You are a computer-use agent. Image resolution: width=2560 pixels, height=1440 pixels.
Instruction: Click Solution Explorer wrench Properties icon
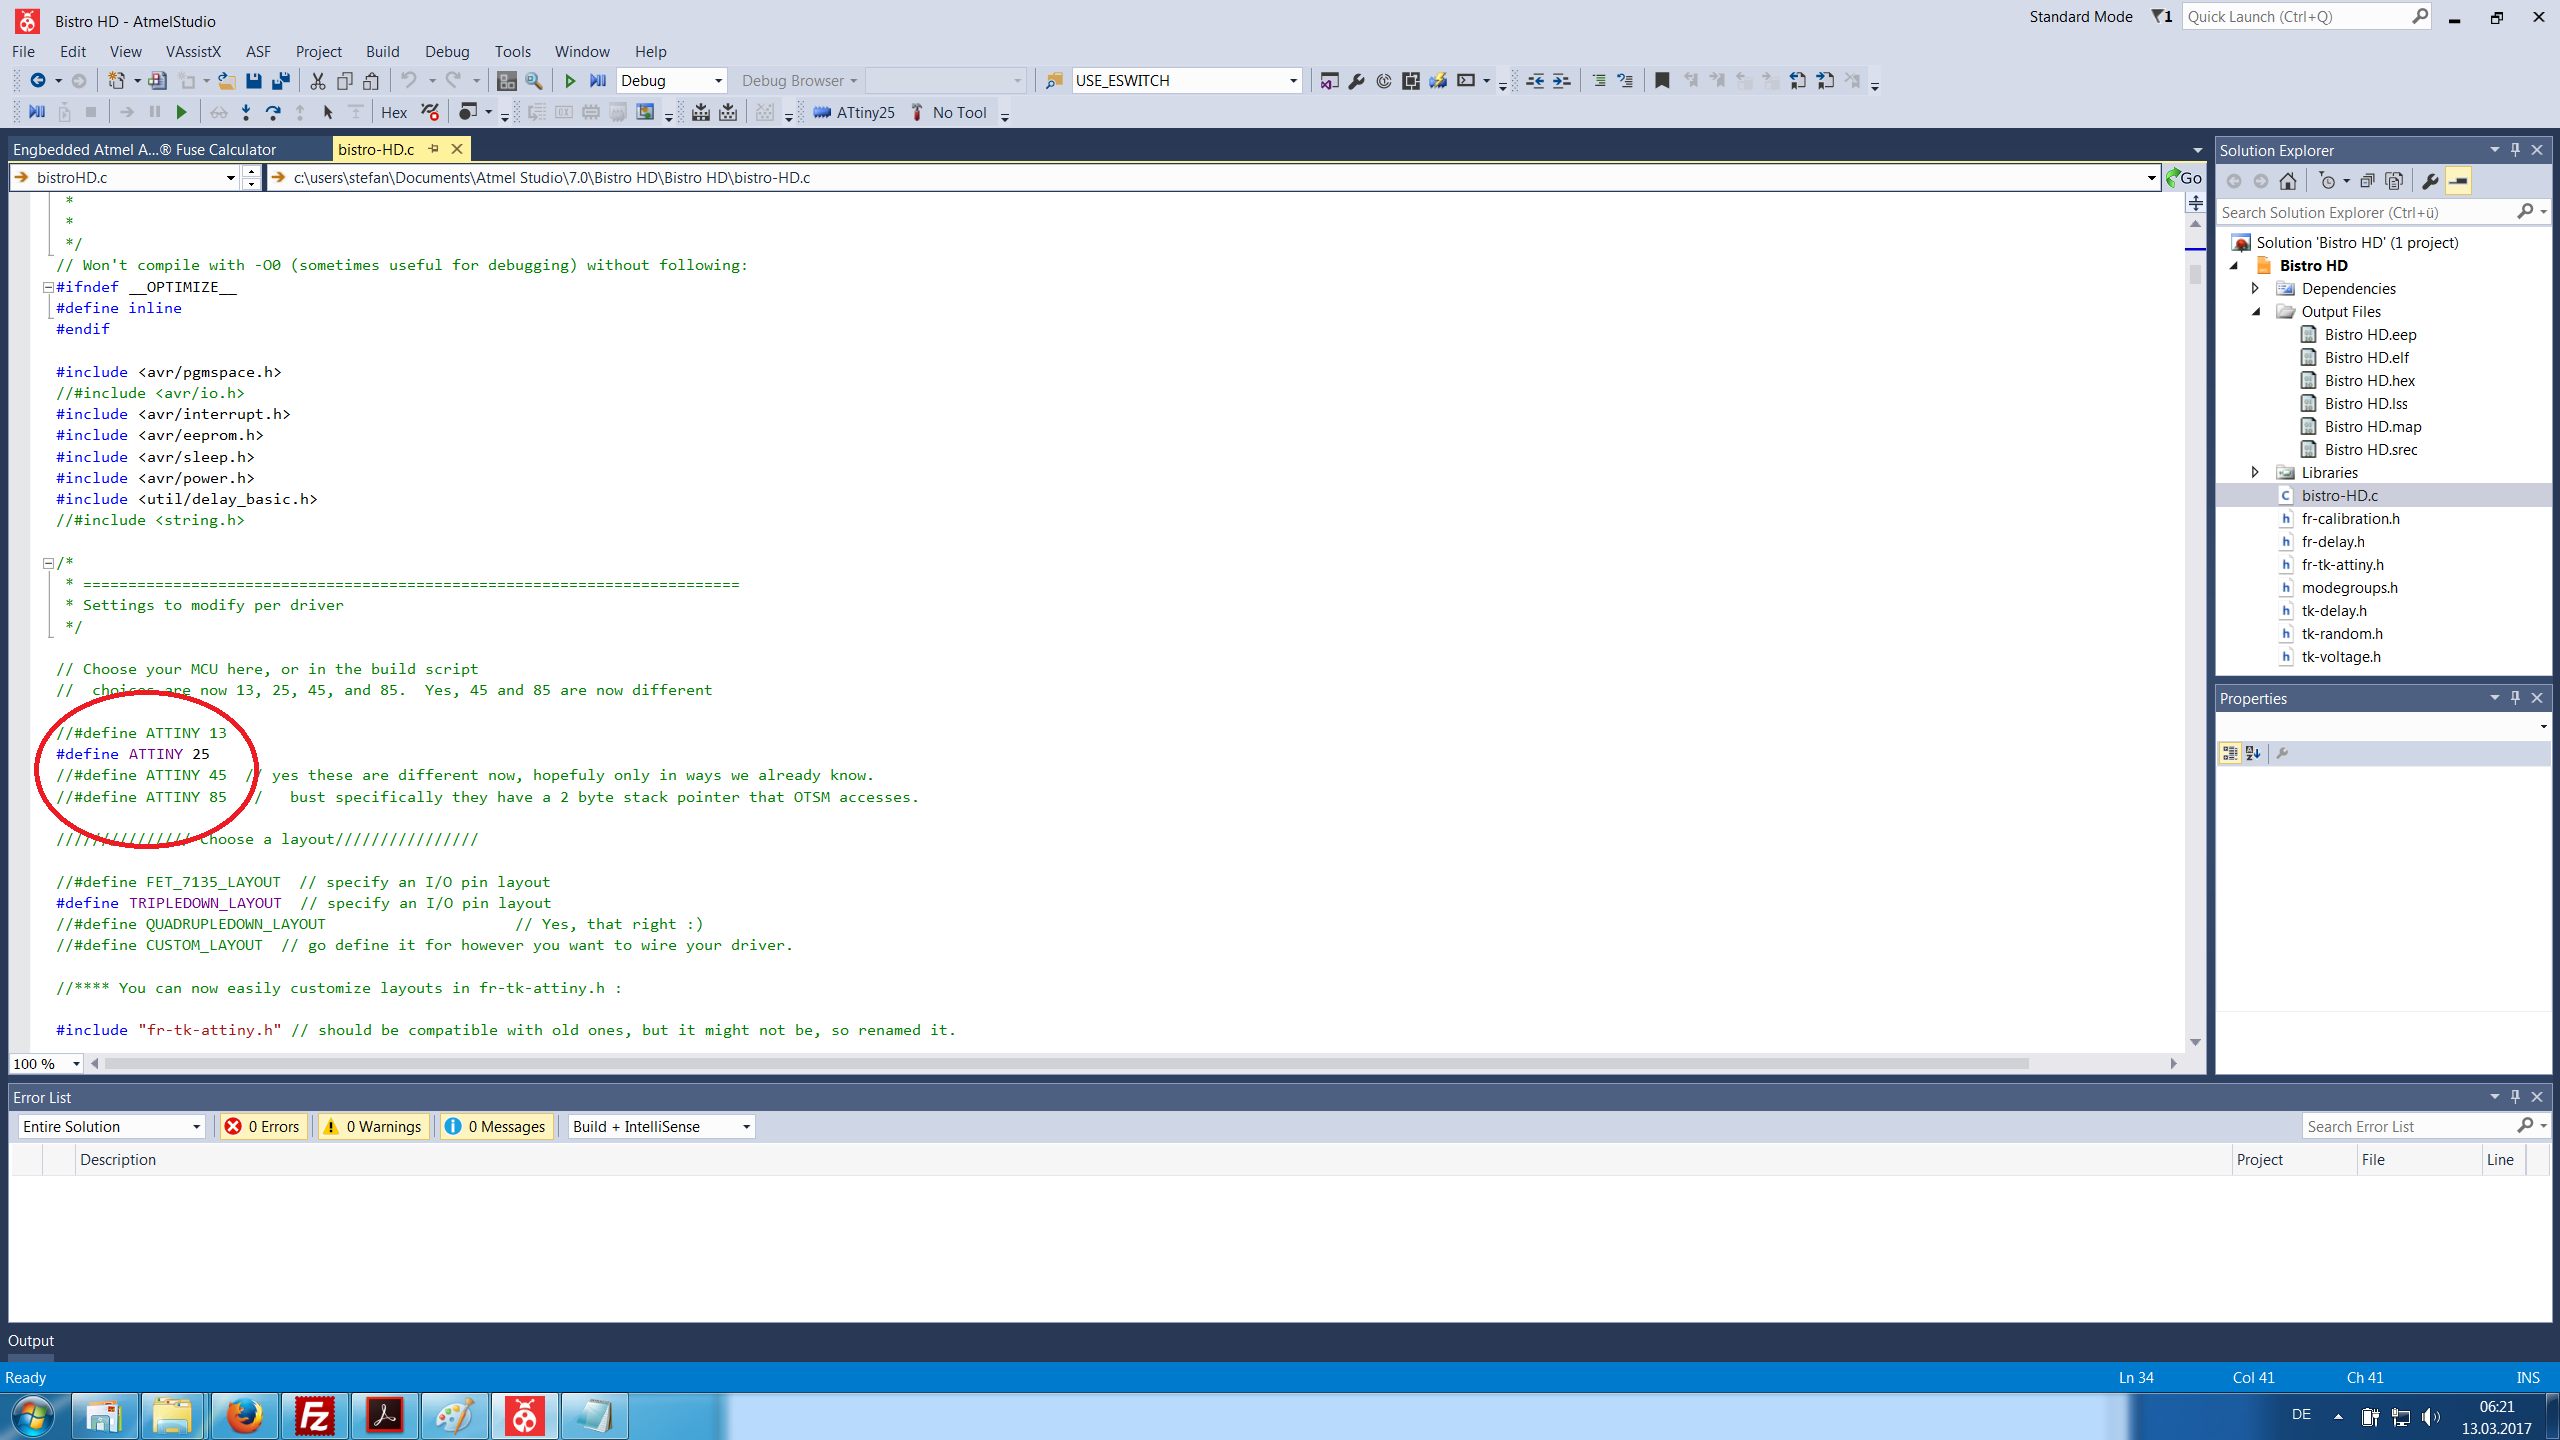point(2430,181)
